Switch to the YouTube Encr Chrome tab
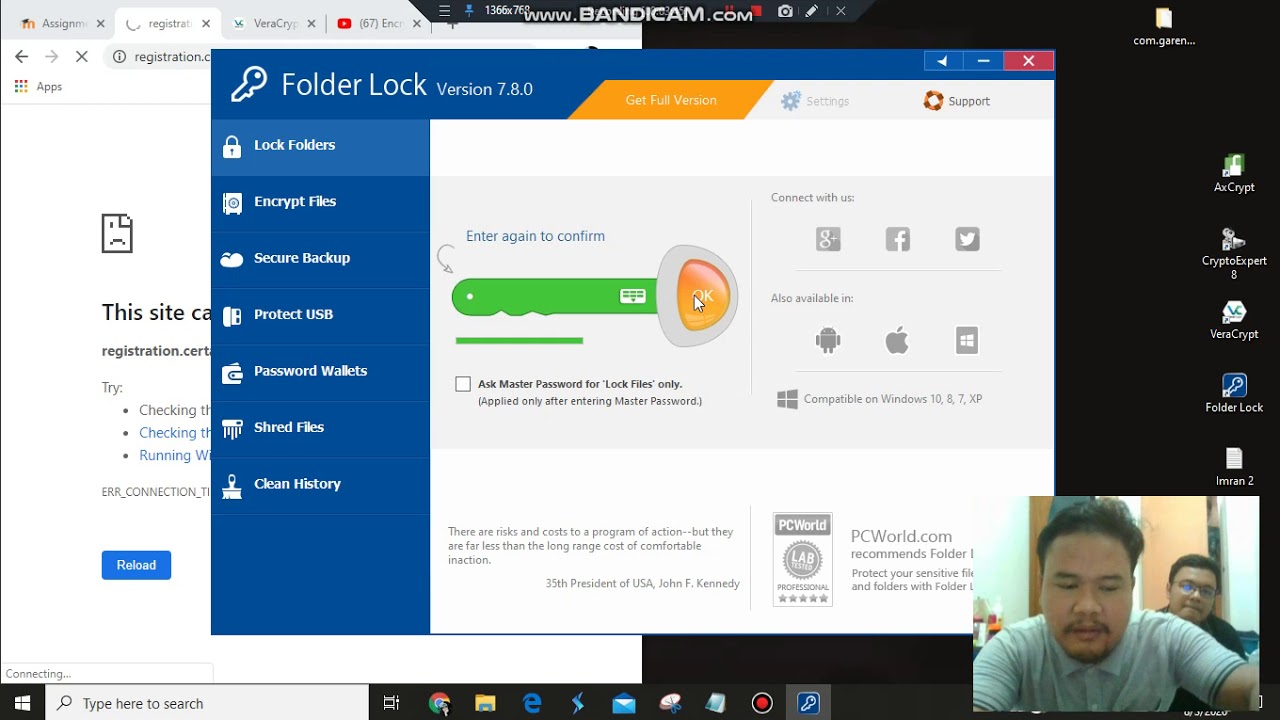Image resolution: width=1280 pixels, height=720 pixels. tap(379, 24)
